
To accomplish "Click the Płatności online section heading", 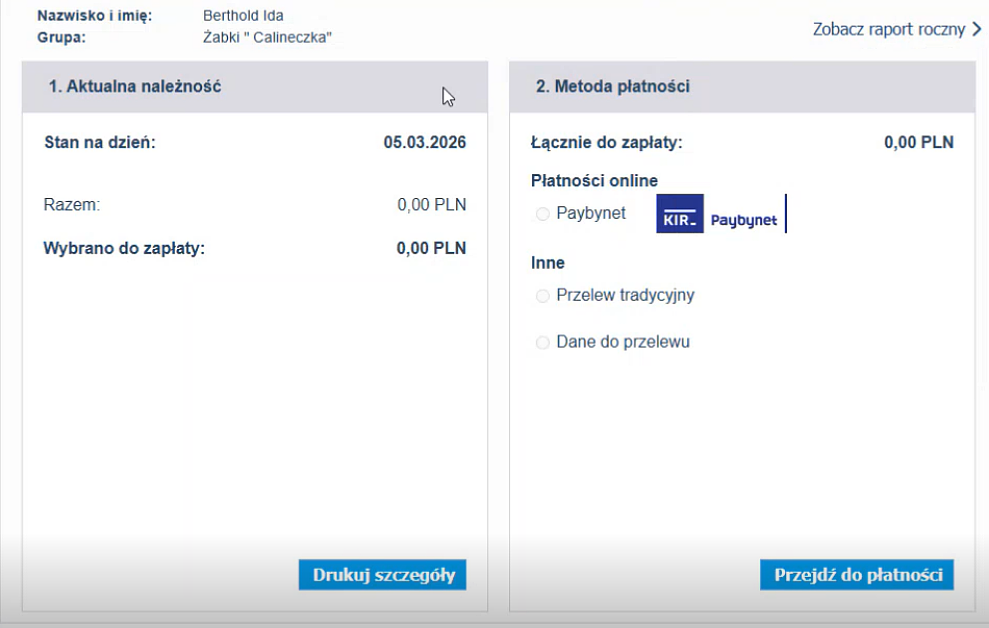I will click(x=594, y=181).
